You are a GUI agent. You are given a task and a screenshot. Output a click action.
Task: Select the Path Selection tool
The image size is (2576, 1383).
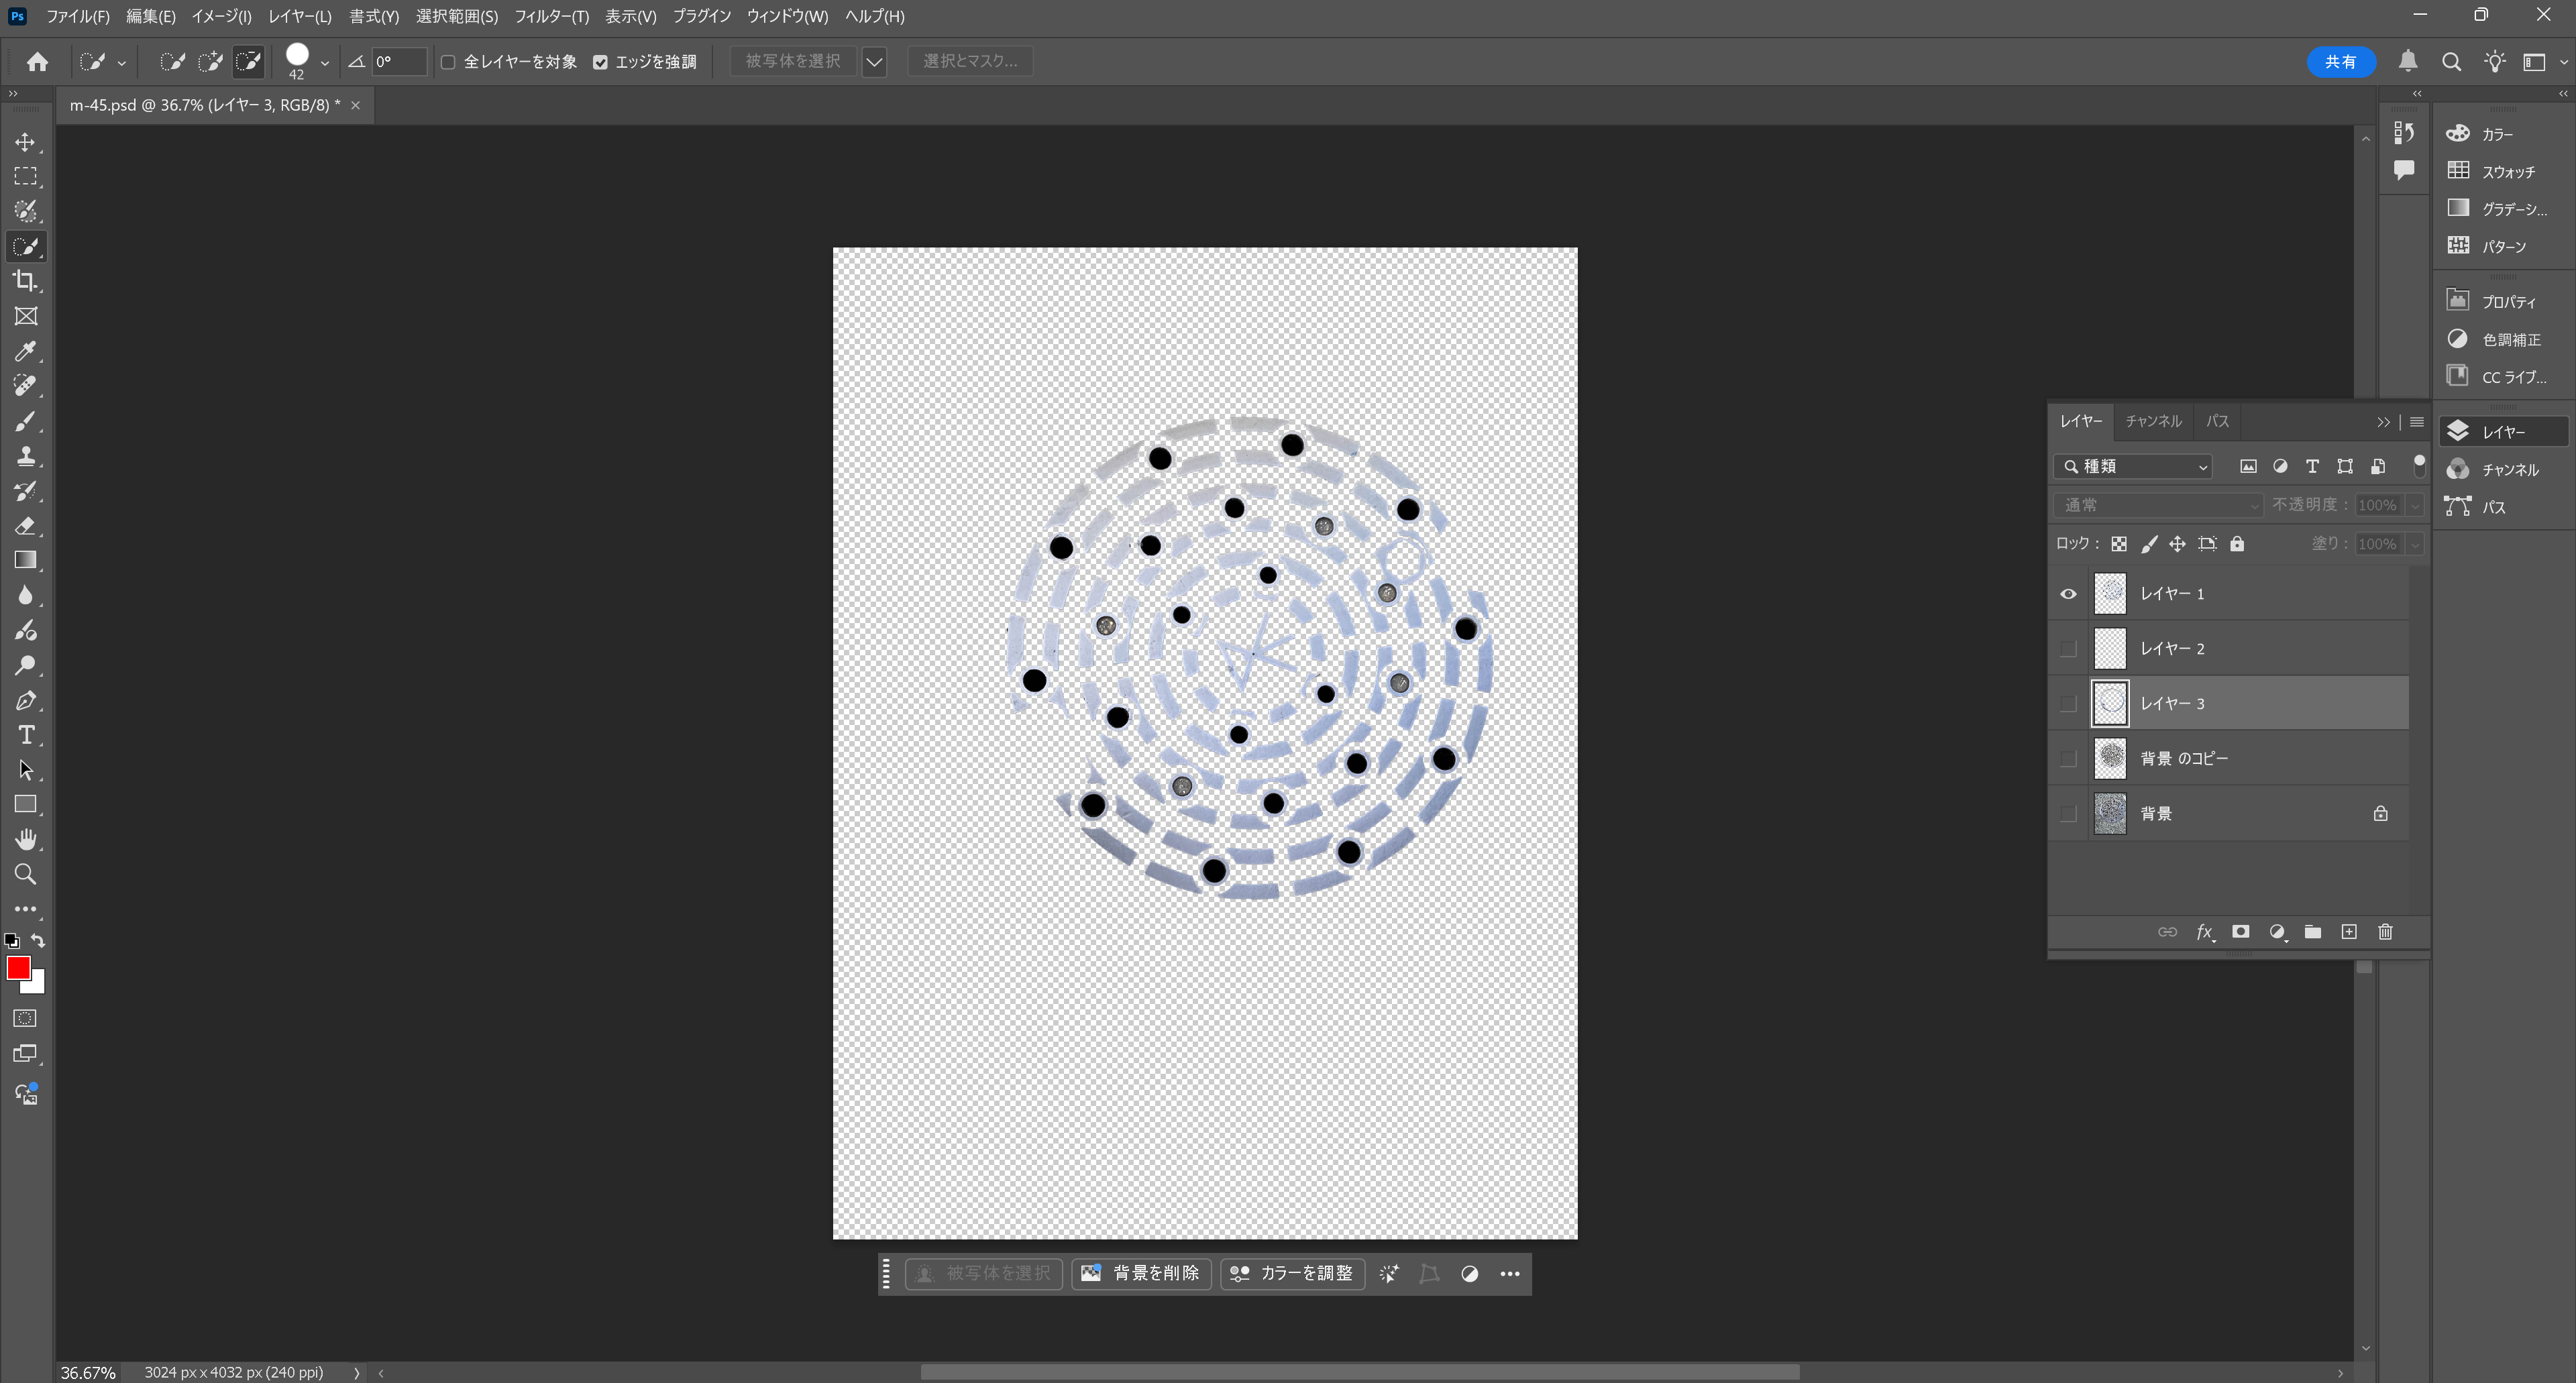point(25,770)
